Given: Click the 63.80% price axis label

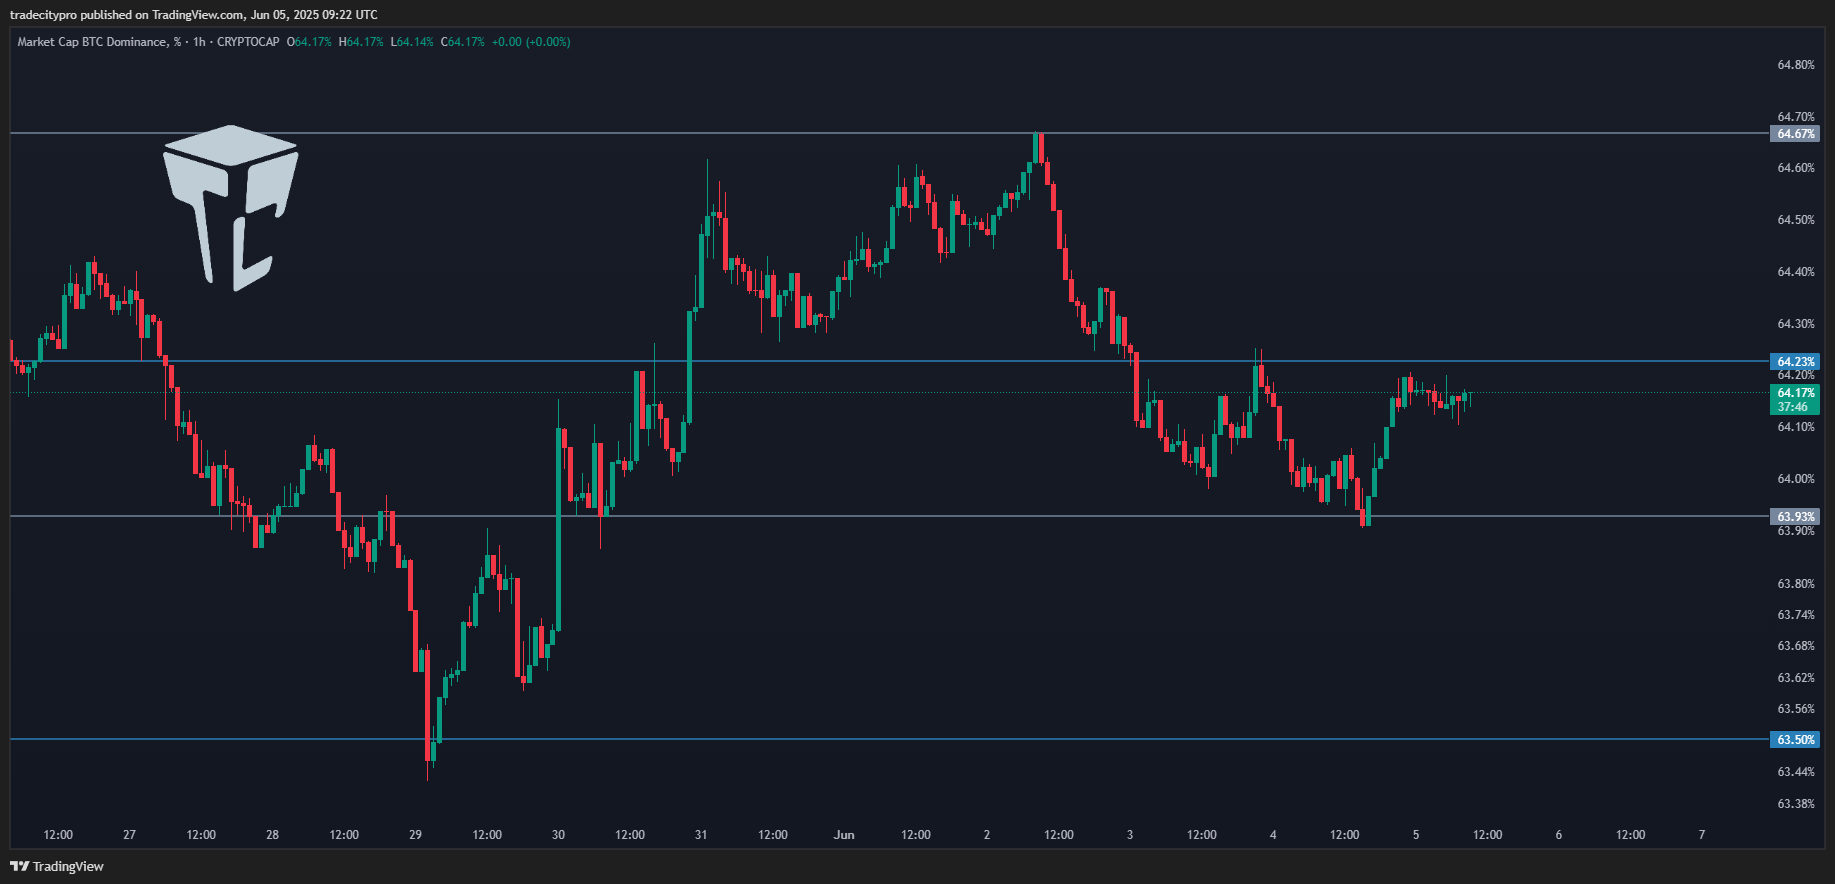Looking at the screenshot, I should tap(1795, 584).
